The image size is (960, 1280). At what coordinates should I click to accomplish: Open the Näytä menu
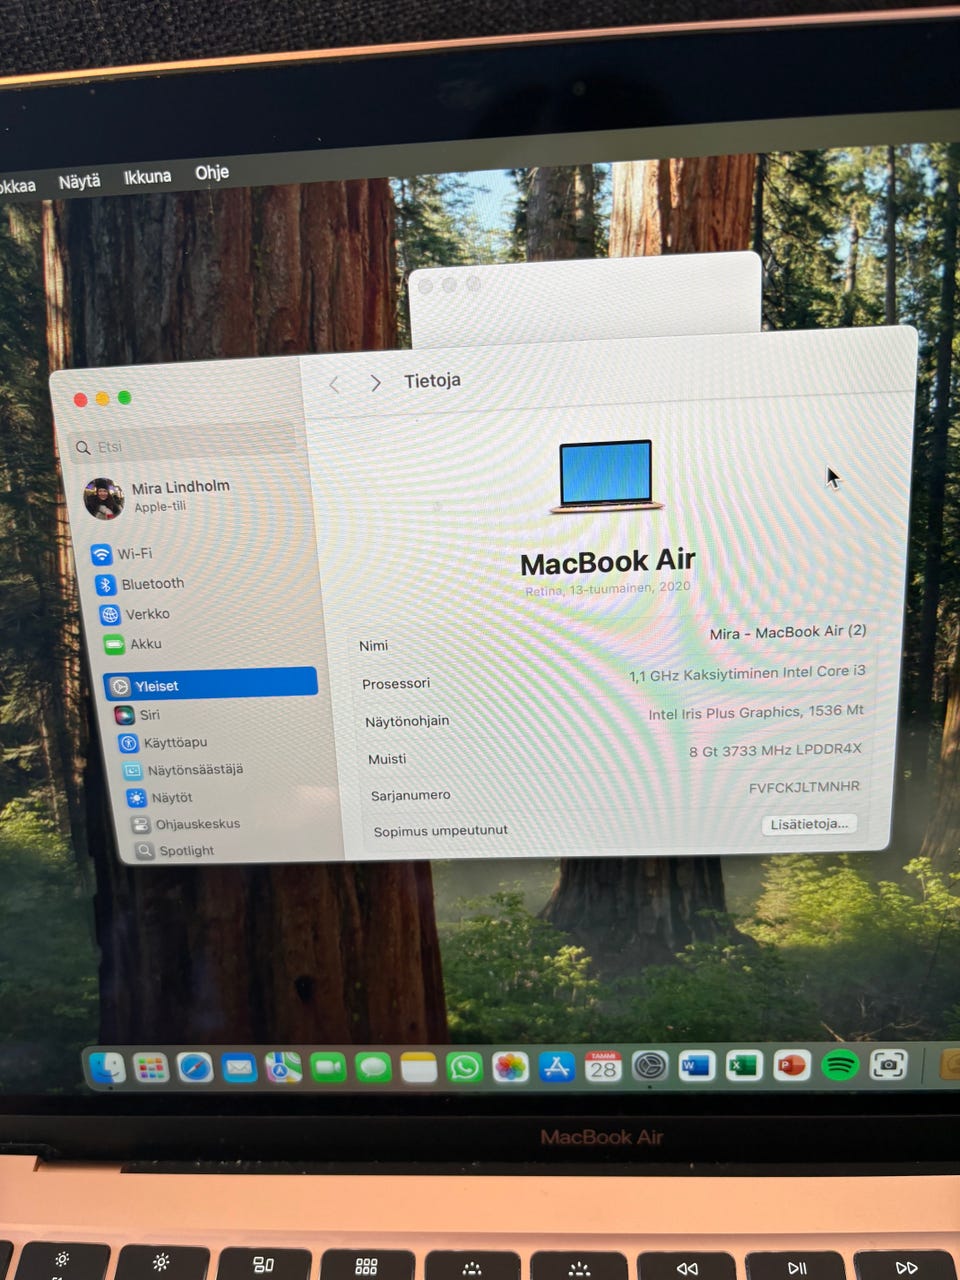(x=79, y=181)
